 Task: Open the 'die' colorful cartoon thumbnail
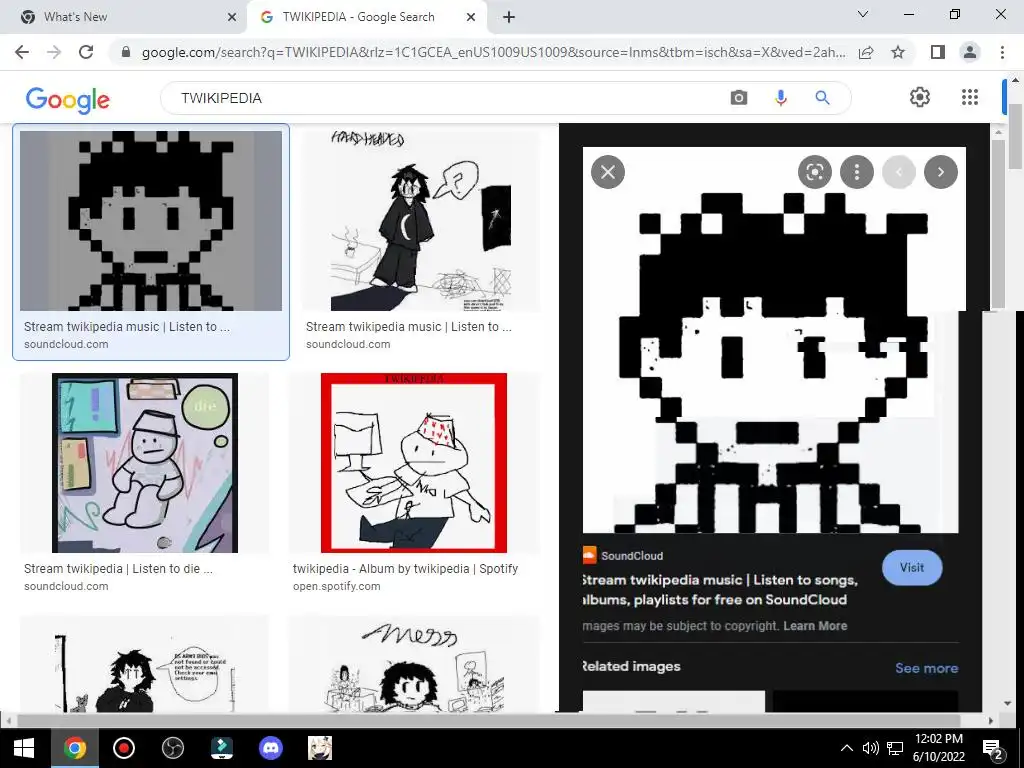144,463
